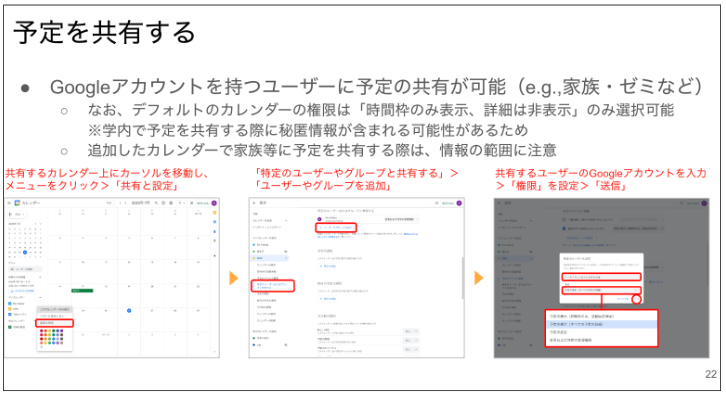Toggle green holiday calendar checkbox

pos(10,327)
